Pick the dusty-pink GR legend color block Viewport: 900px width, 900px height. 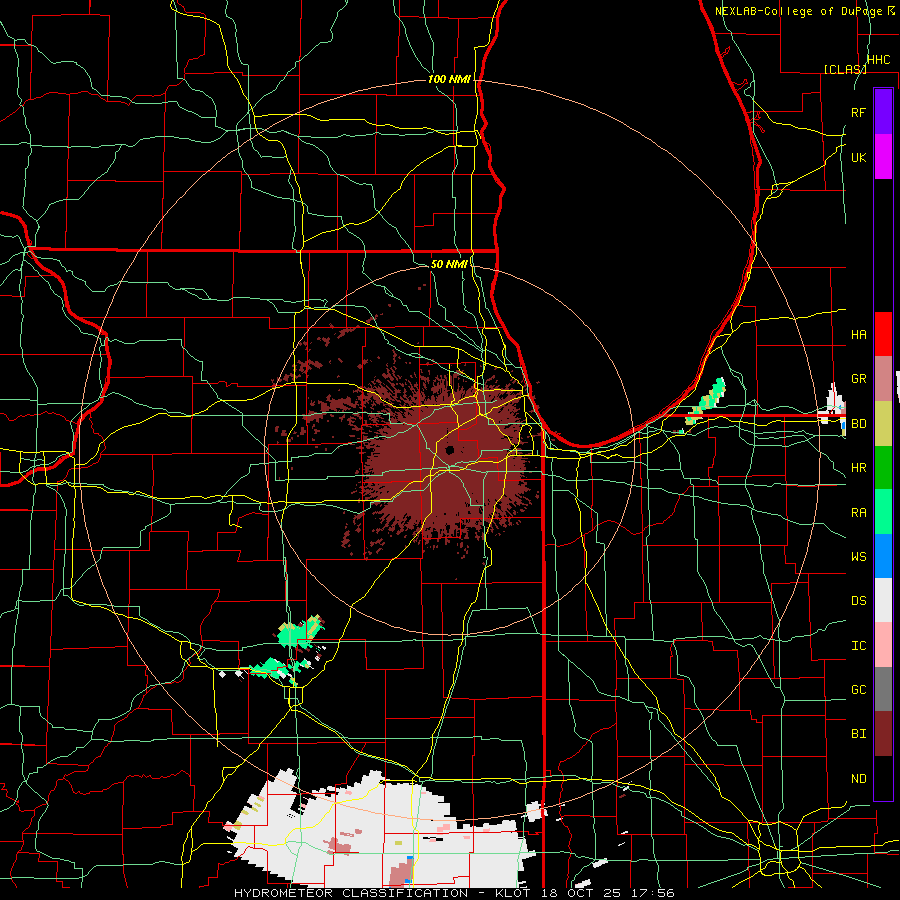coord(883,379)
